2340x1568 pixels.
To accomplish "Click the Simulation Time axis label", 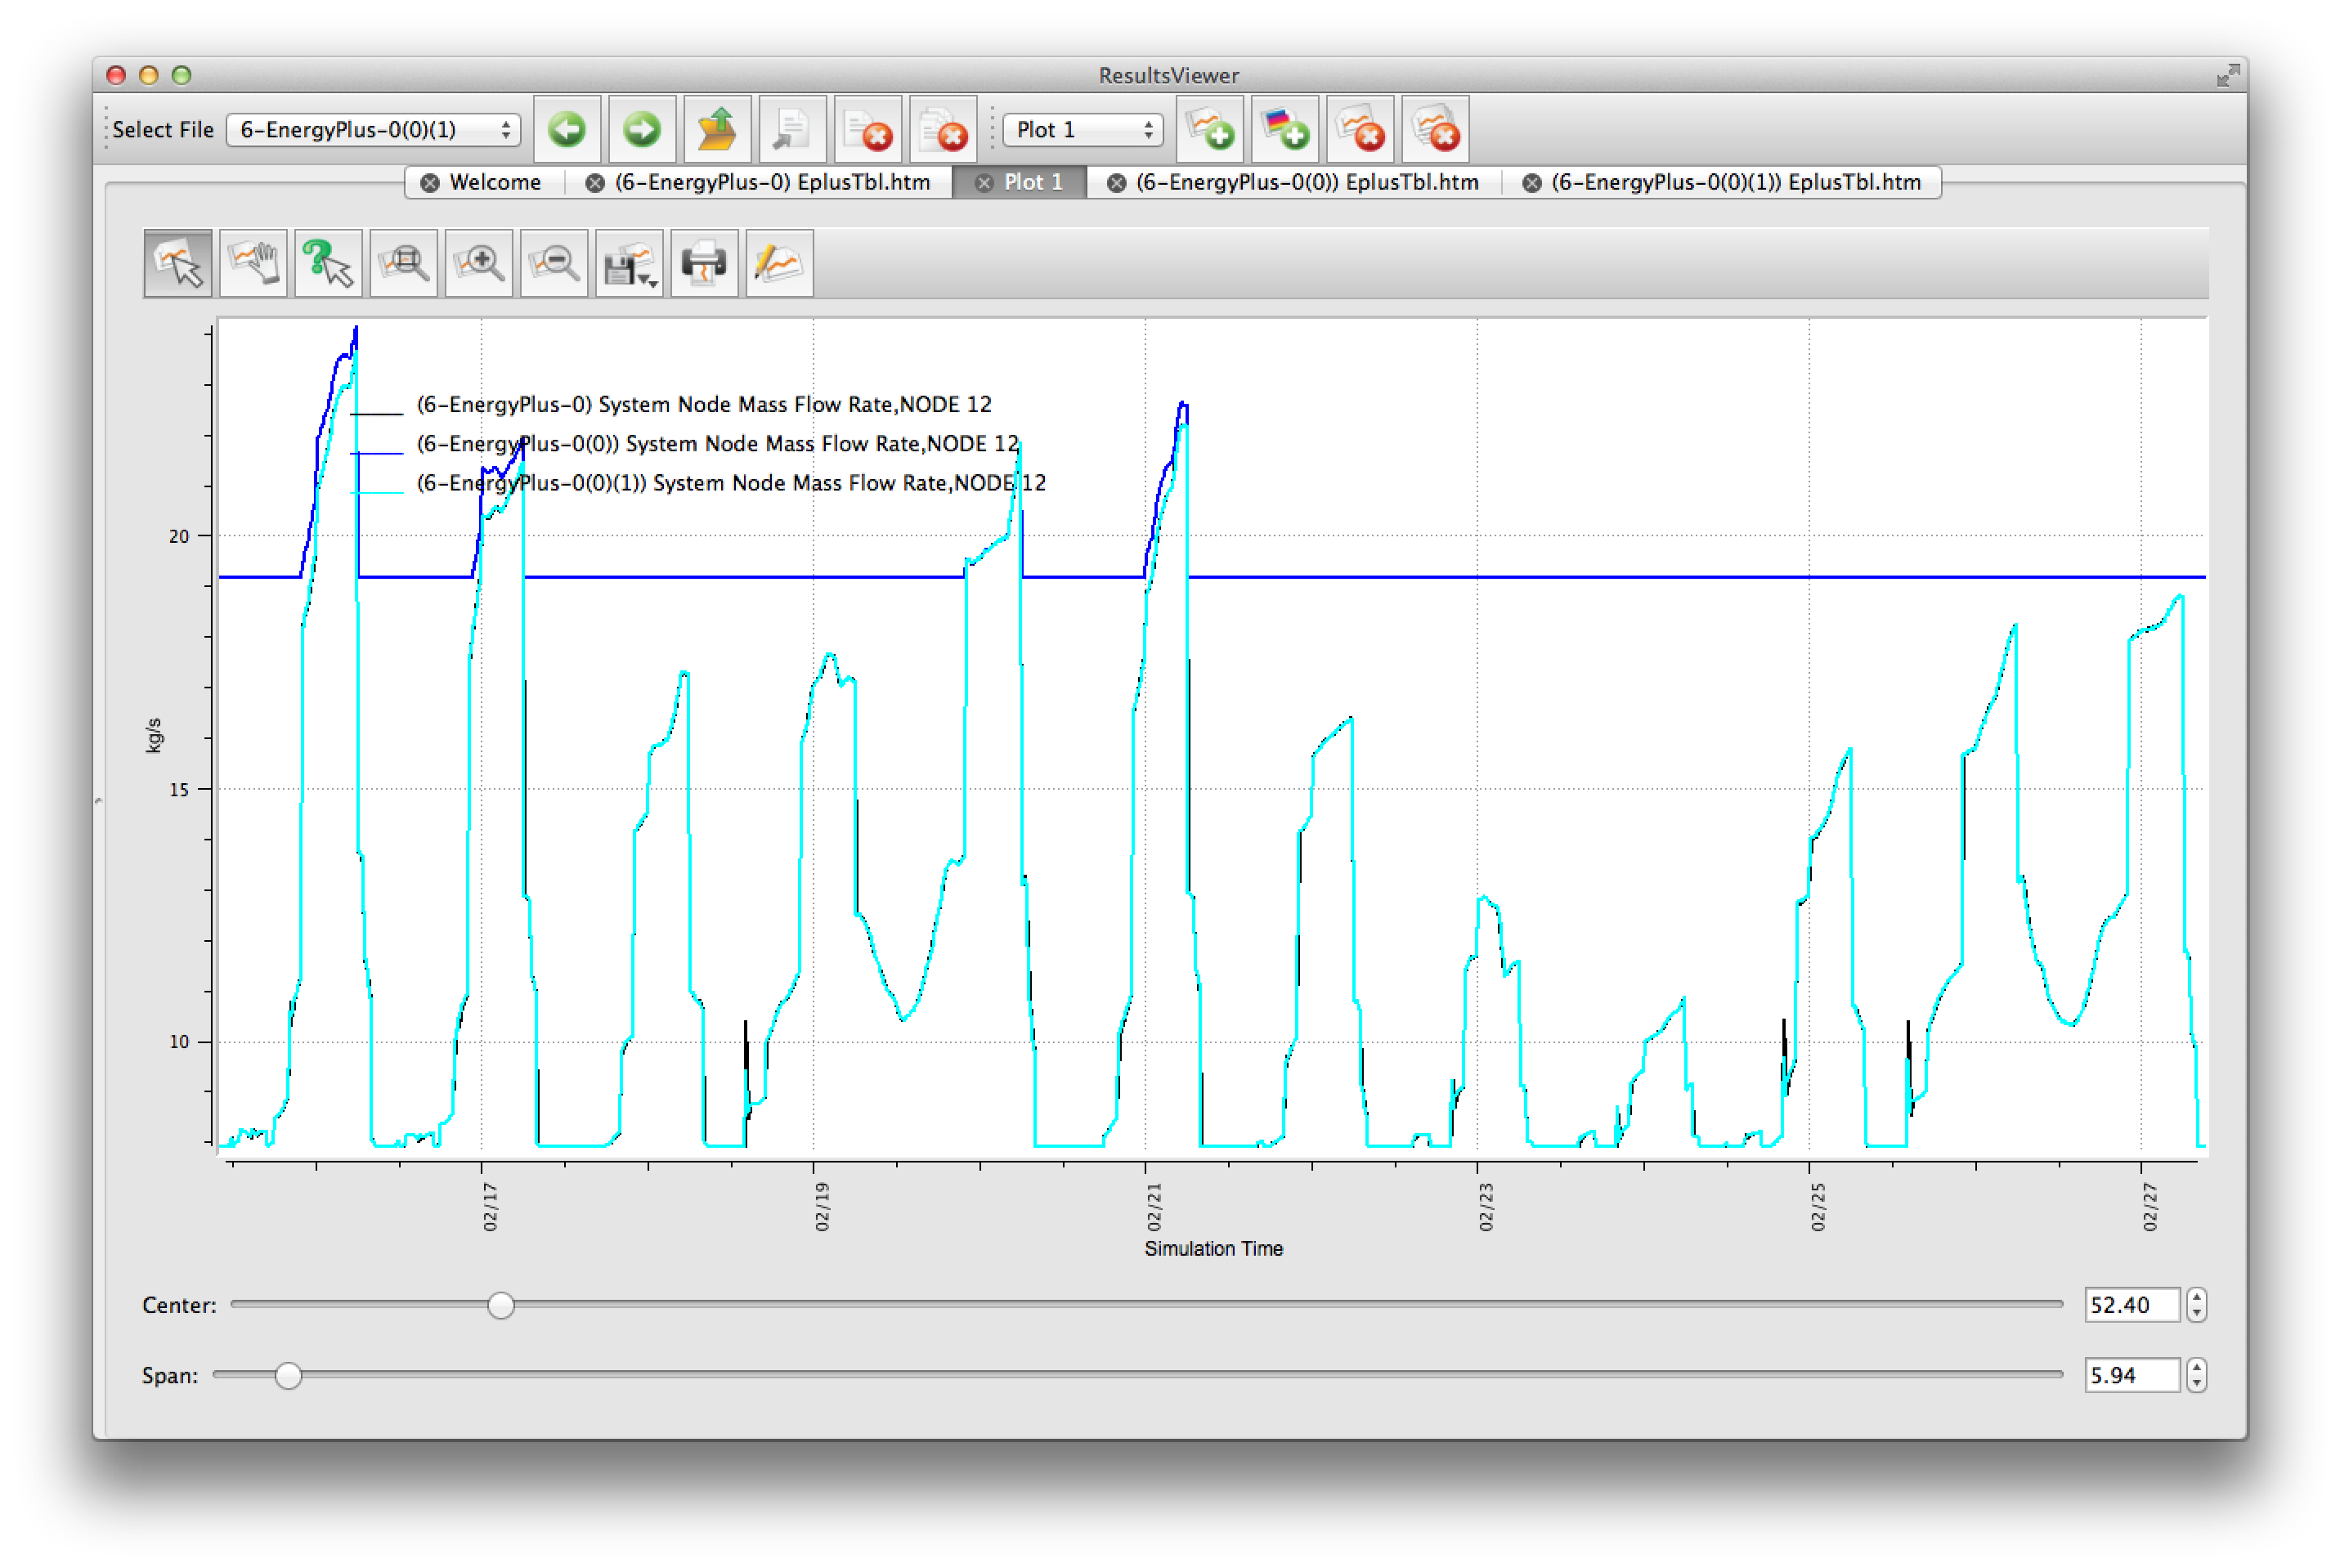I will coord(1213,1249).
